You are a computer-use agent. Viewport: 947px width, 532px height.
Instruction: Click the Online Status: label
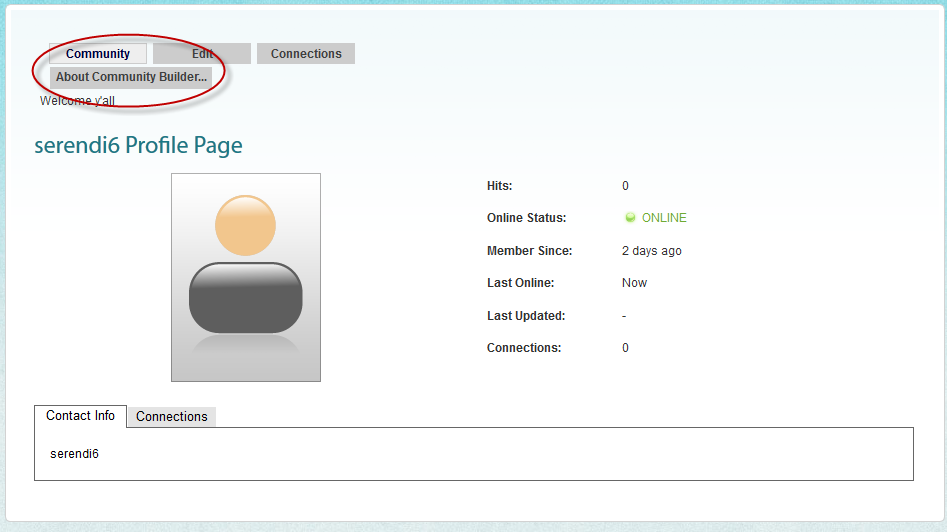[527, 218]
